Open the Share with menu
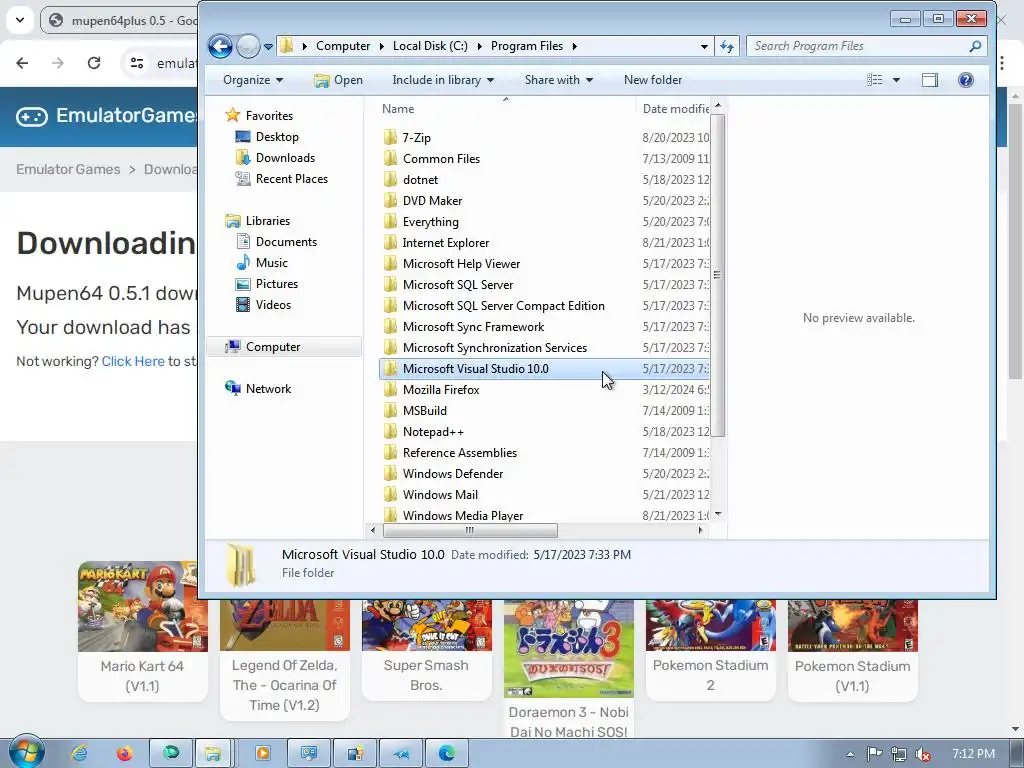Viewport: 1024px width, 768px height. pos(558,80)
